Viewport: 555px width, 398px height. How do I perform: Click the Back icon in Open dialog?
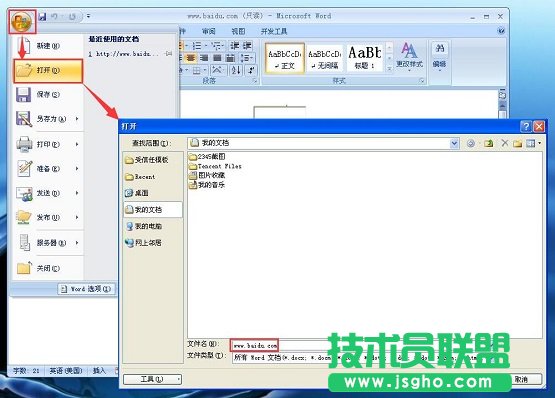click(471, 143)
